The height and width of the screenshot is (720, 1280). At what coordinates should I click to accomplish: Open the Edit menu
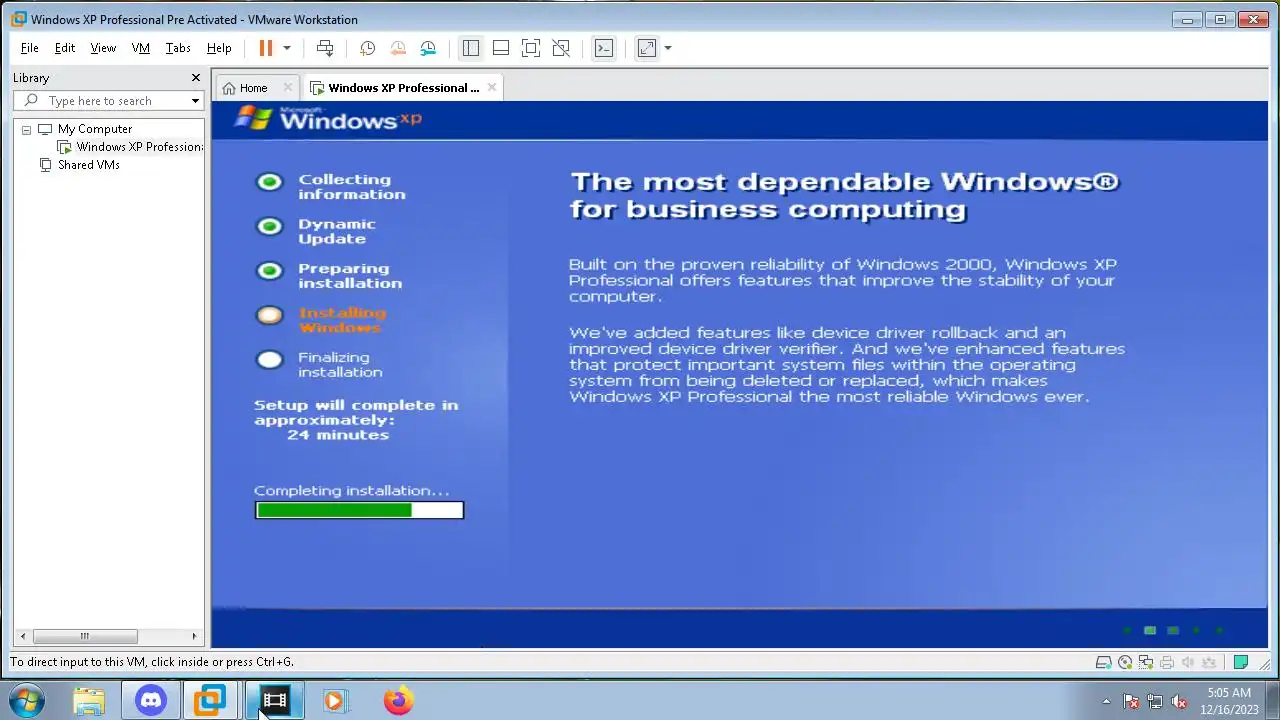coord(65,48)
